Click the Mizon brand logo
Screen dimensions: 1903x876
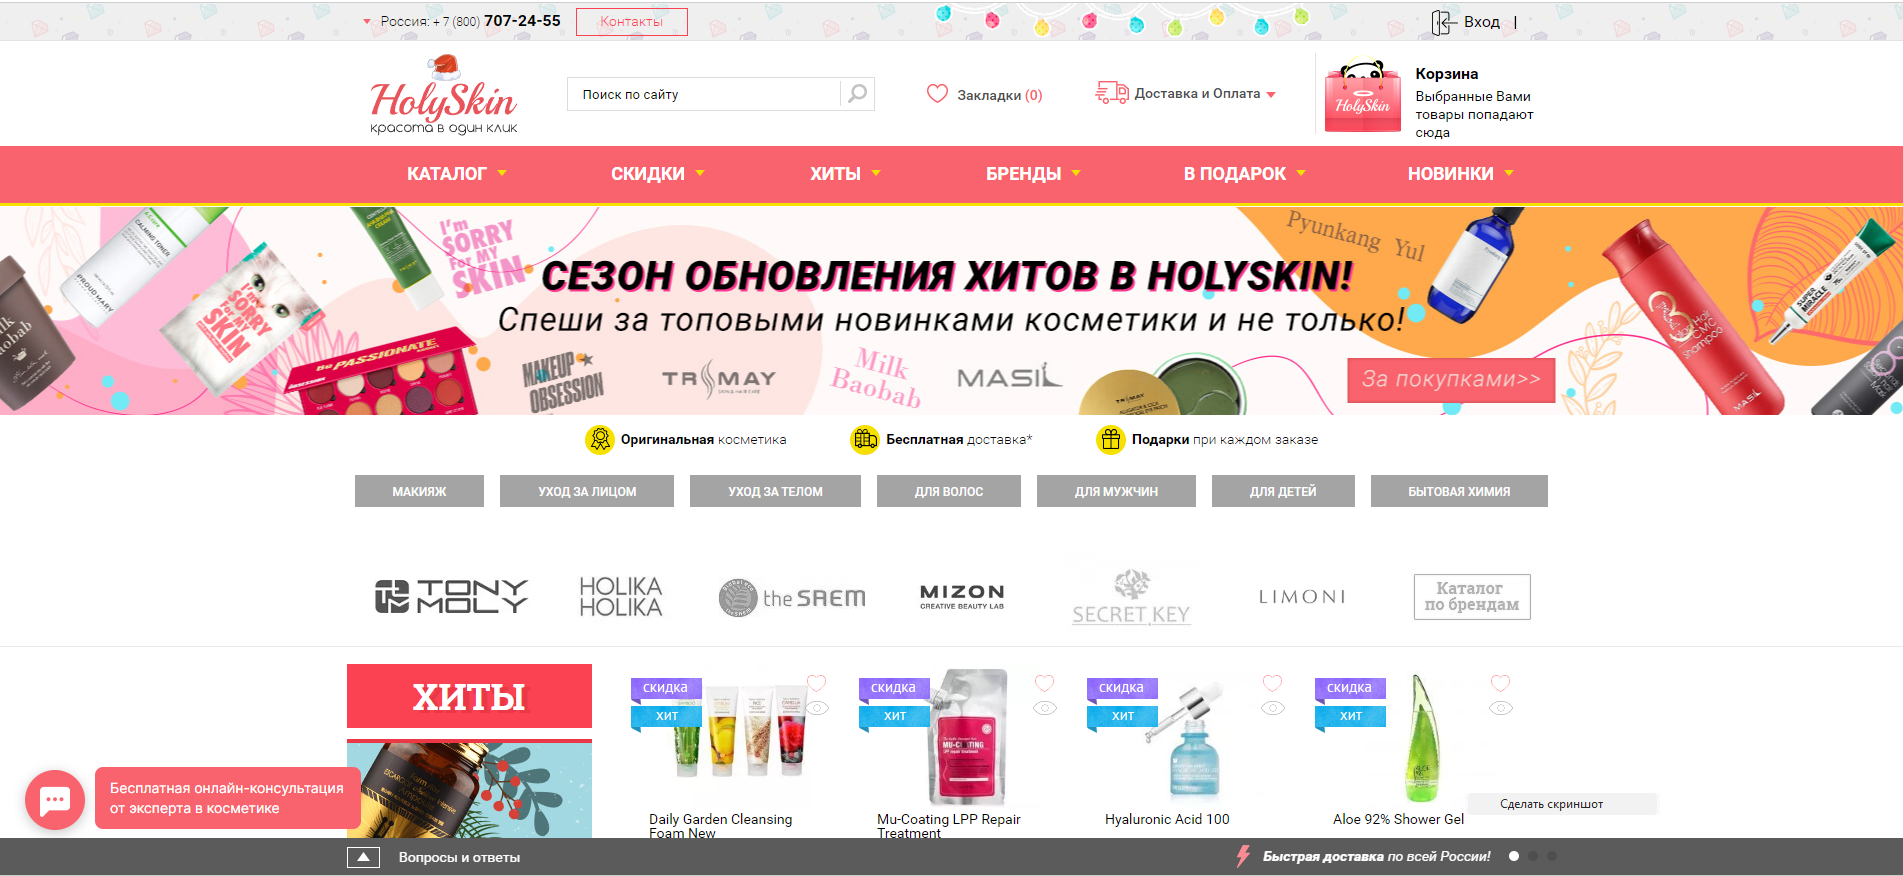[x=962, y=596]
